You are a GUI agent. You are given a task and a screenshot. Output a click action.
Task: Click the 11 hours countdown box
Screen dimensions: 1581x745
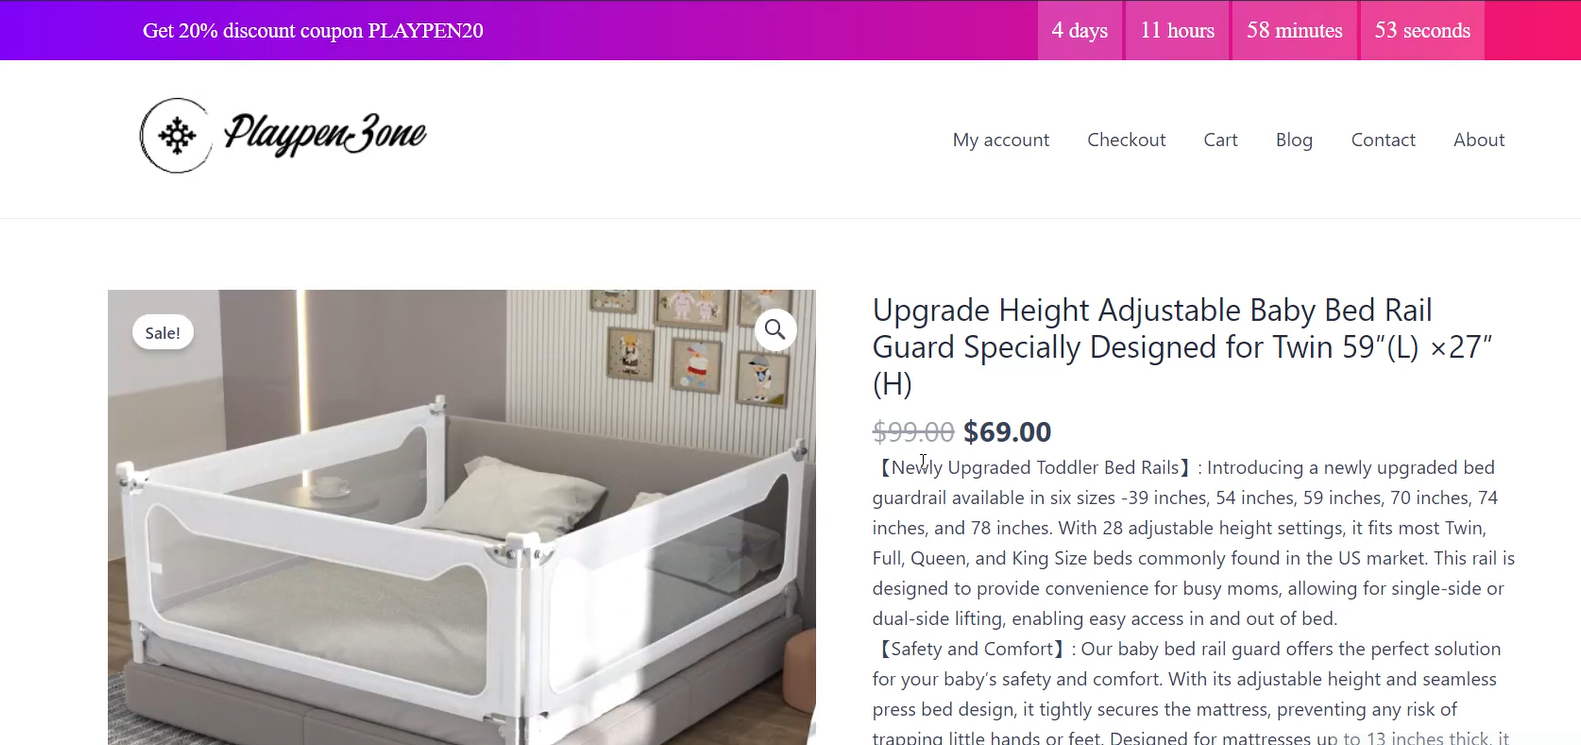click(x=1177, y=31)
